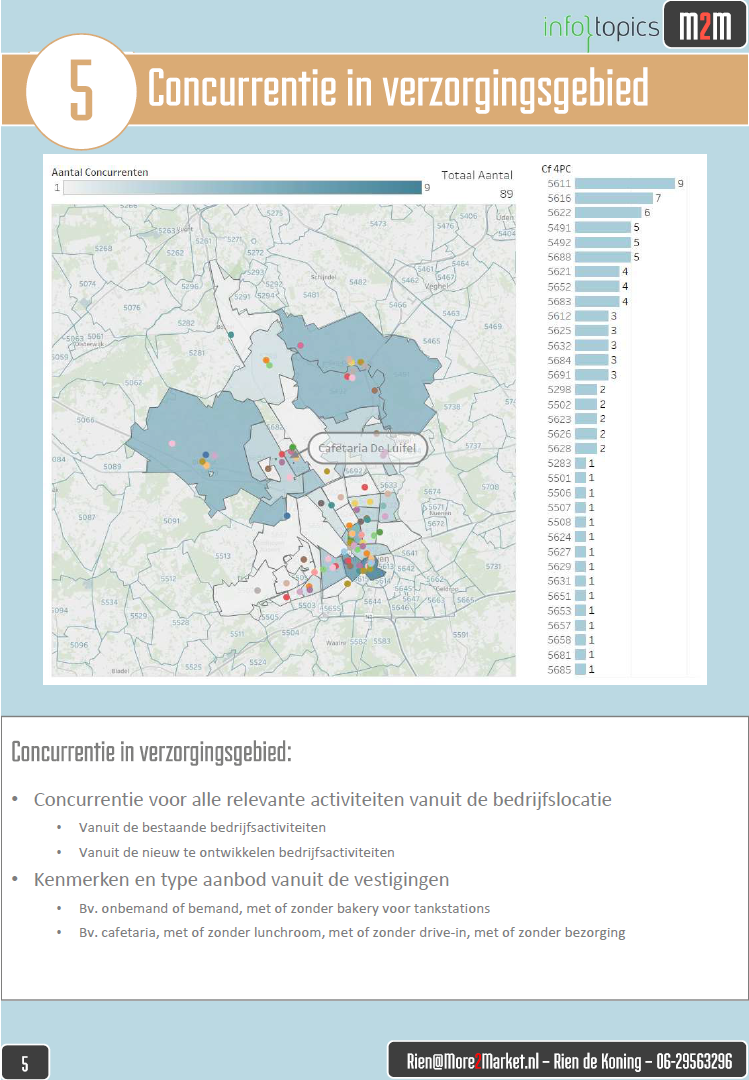Click the 5685 postcode label
The width and height of the screenshot is (749, 1080).
coord(559,669)
